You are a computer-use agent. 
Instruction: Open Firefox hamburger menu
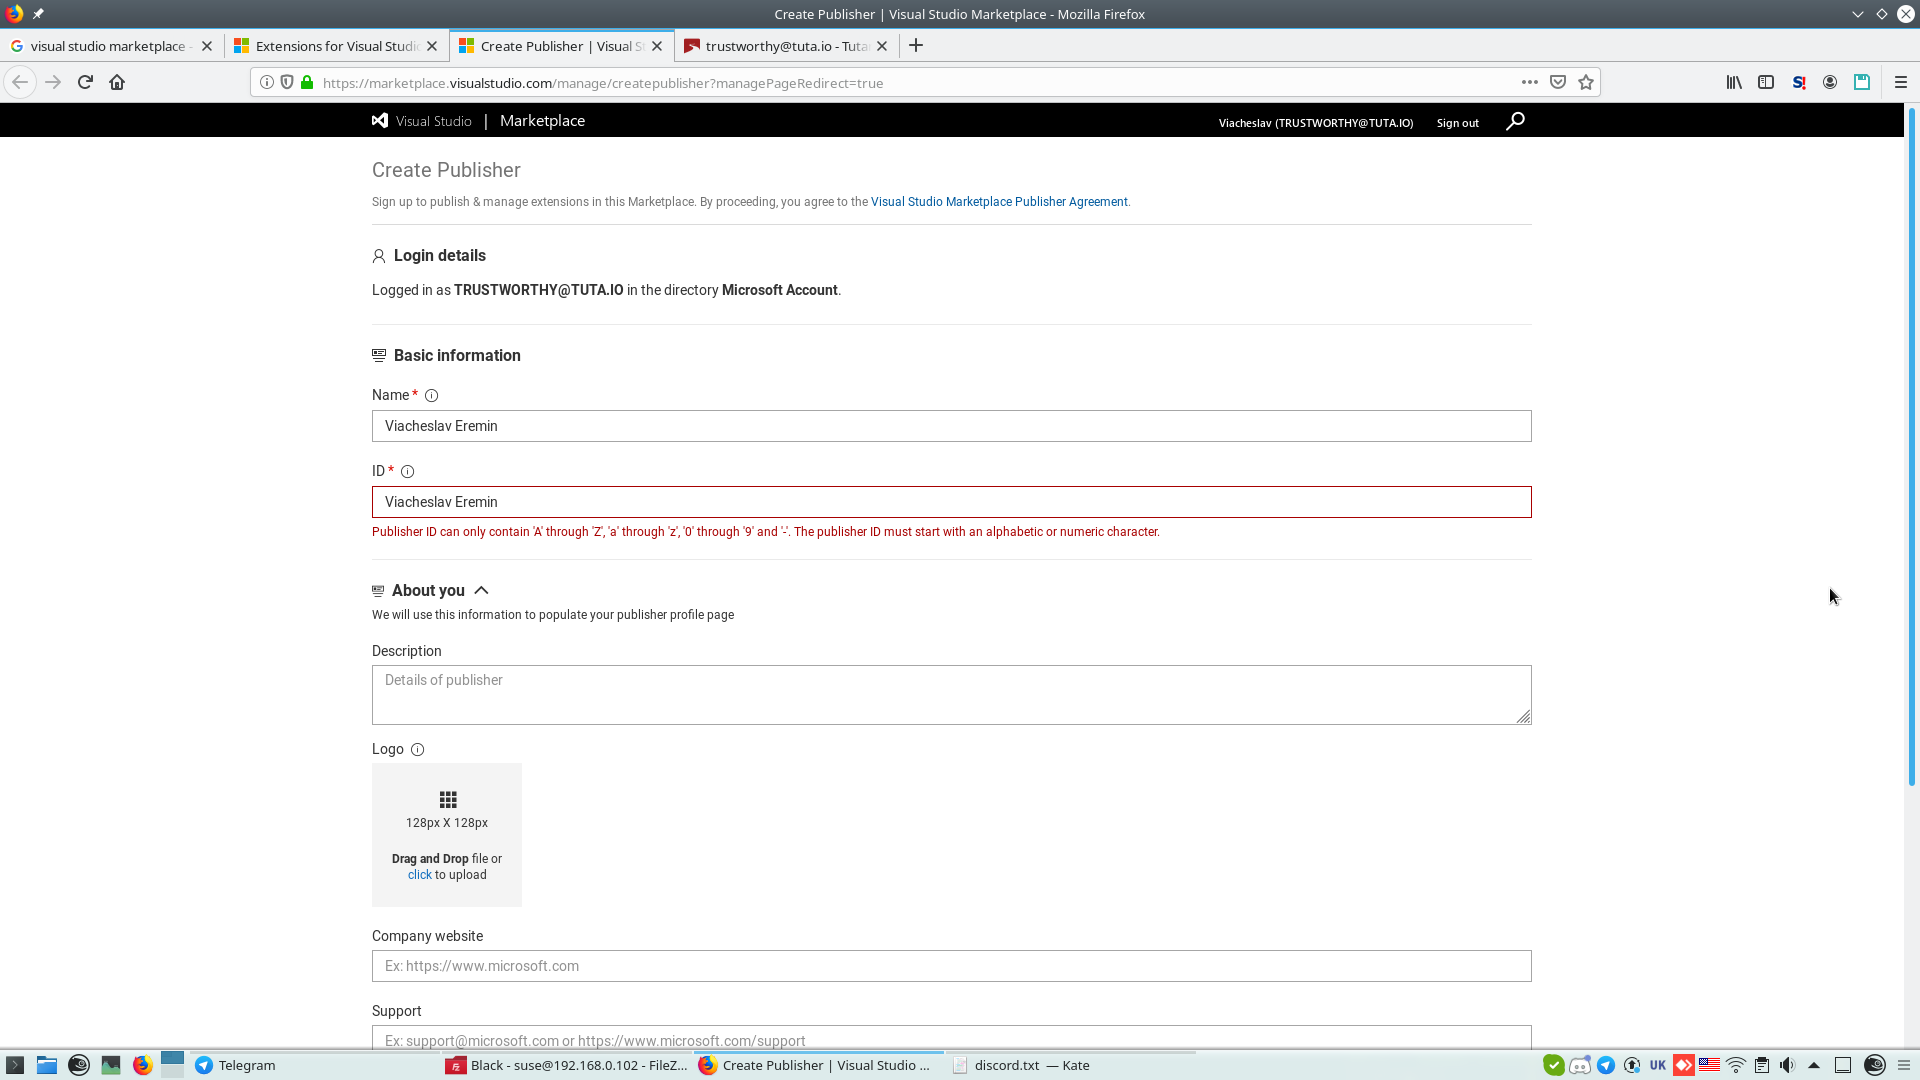(x=1900, y=82)
